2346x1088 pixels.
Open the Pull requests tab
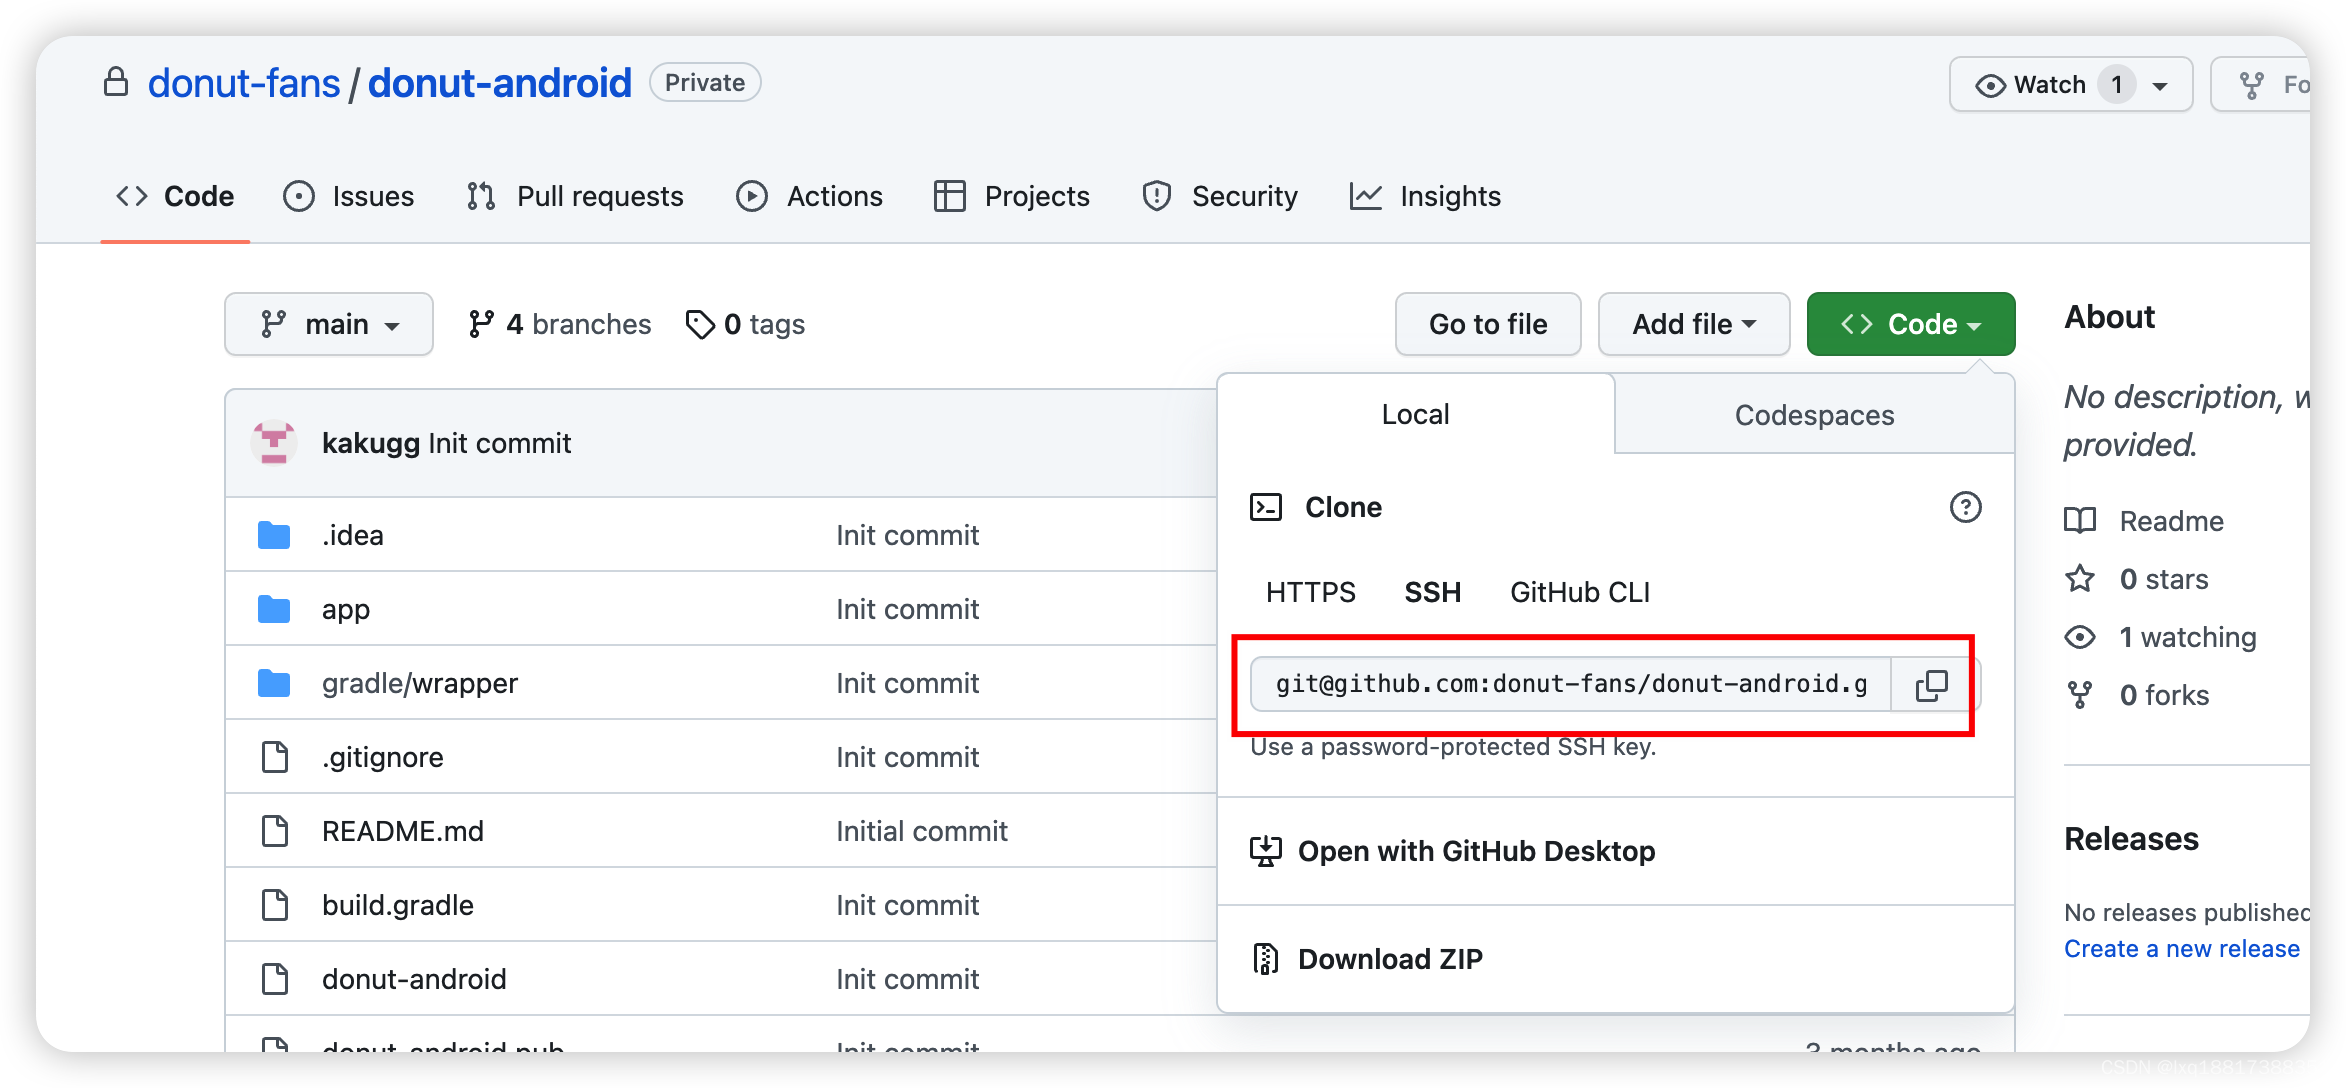(x=576, y=196)
